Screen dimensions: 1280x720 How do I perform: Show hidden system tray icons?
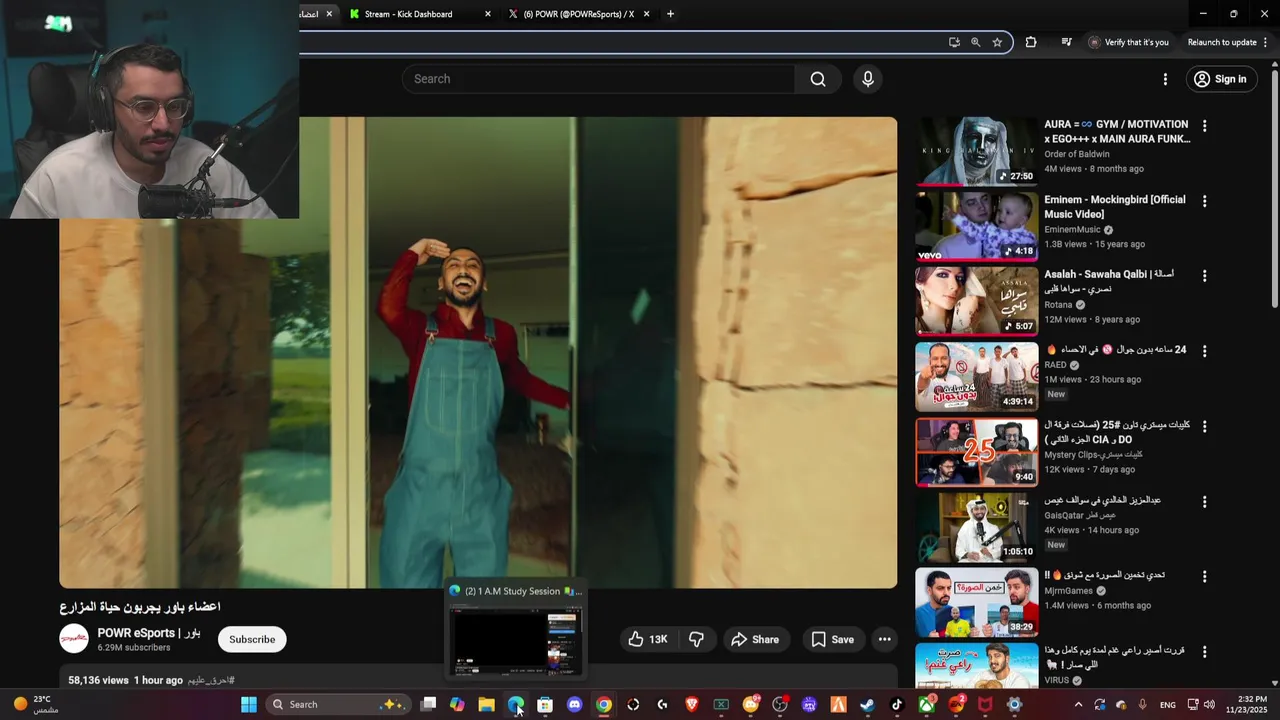point(1078,704)
